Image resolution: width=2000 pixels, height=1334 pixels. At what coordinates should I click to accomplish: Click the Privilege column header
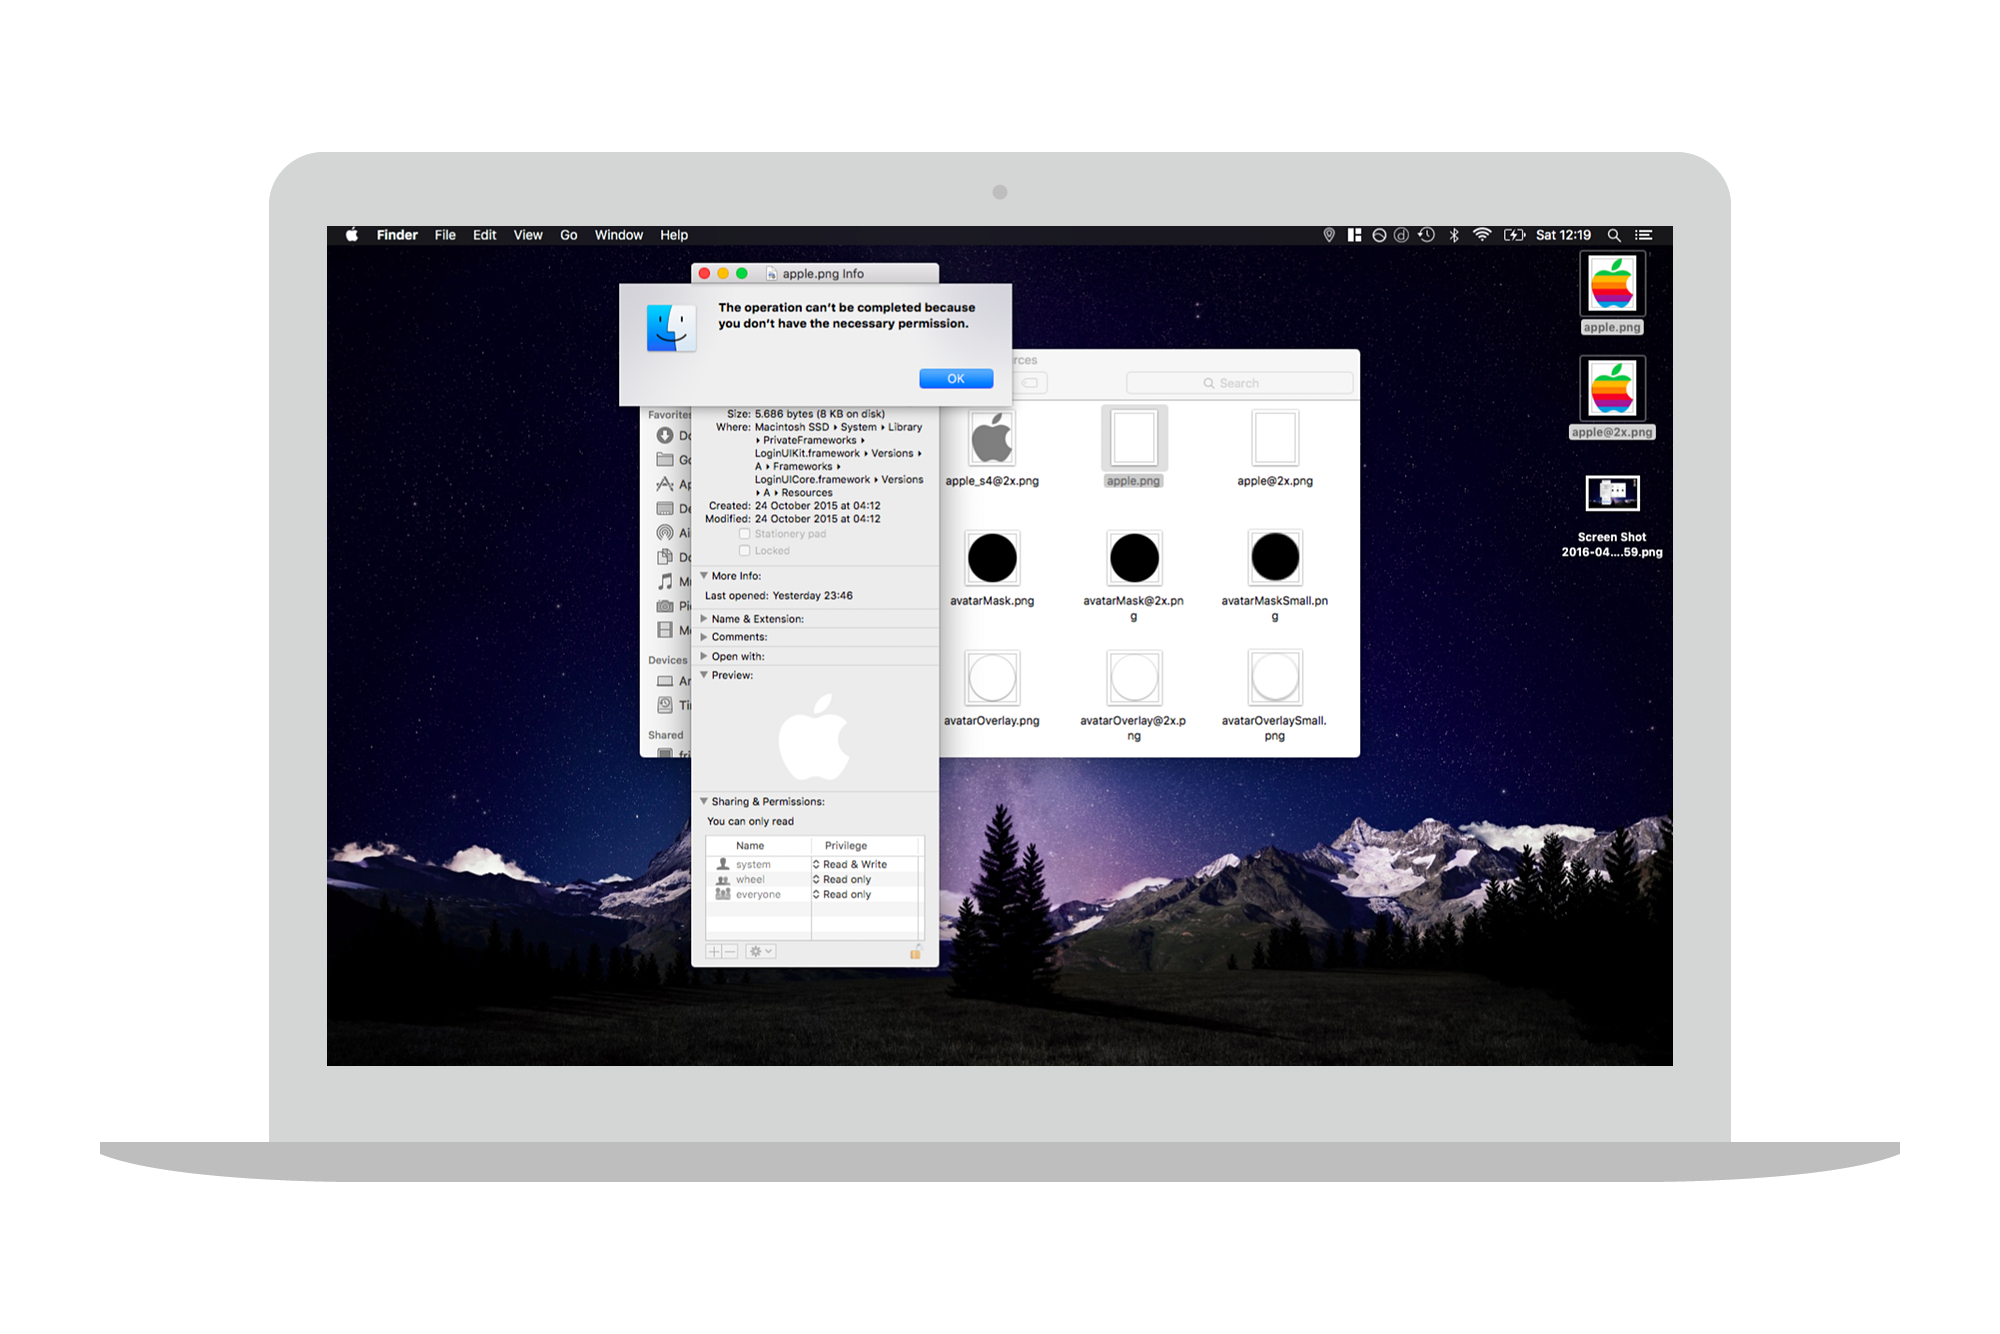[x=846, y=846]
